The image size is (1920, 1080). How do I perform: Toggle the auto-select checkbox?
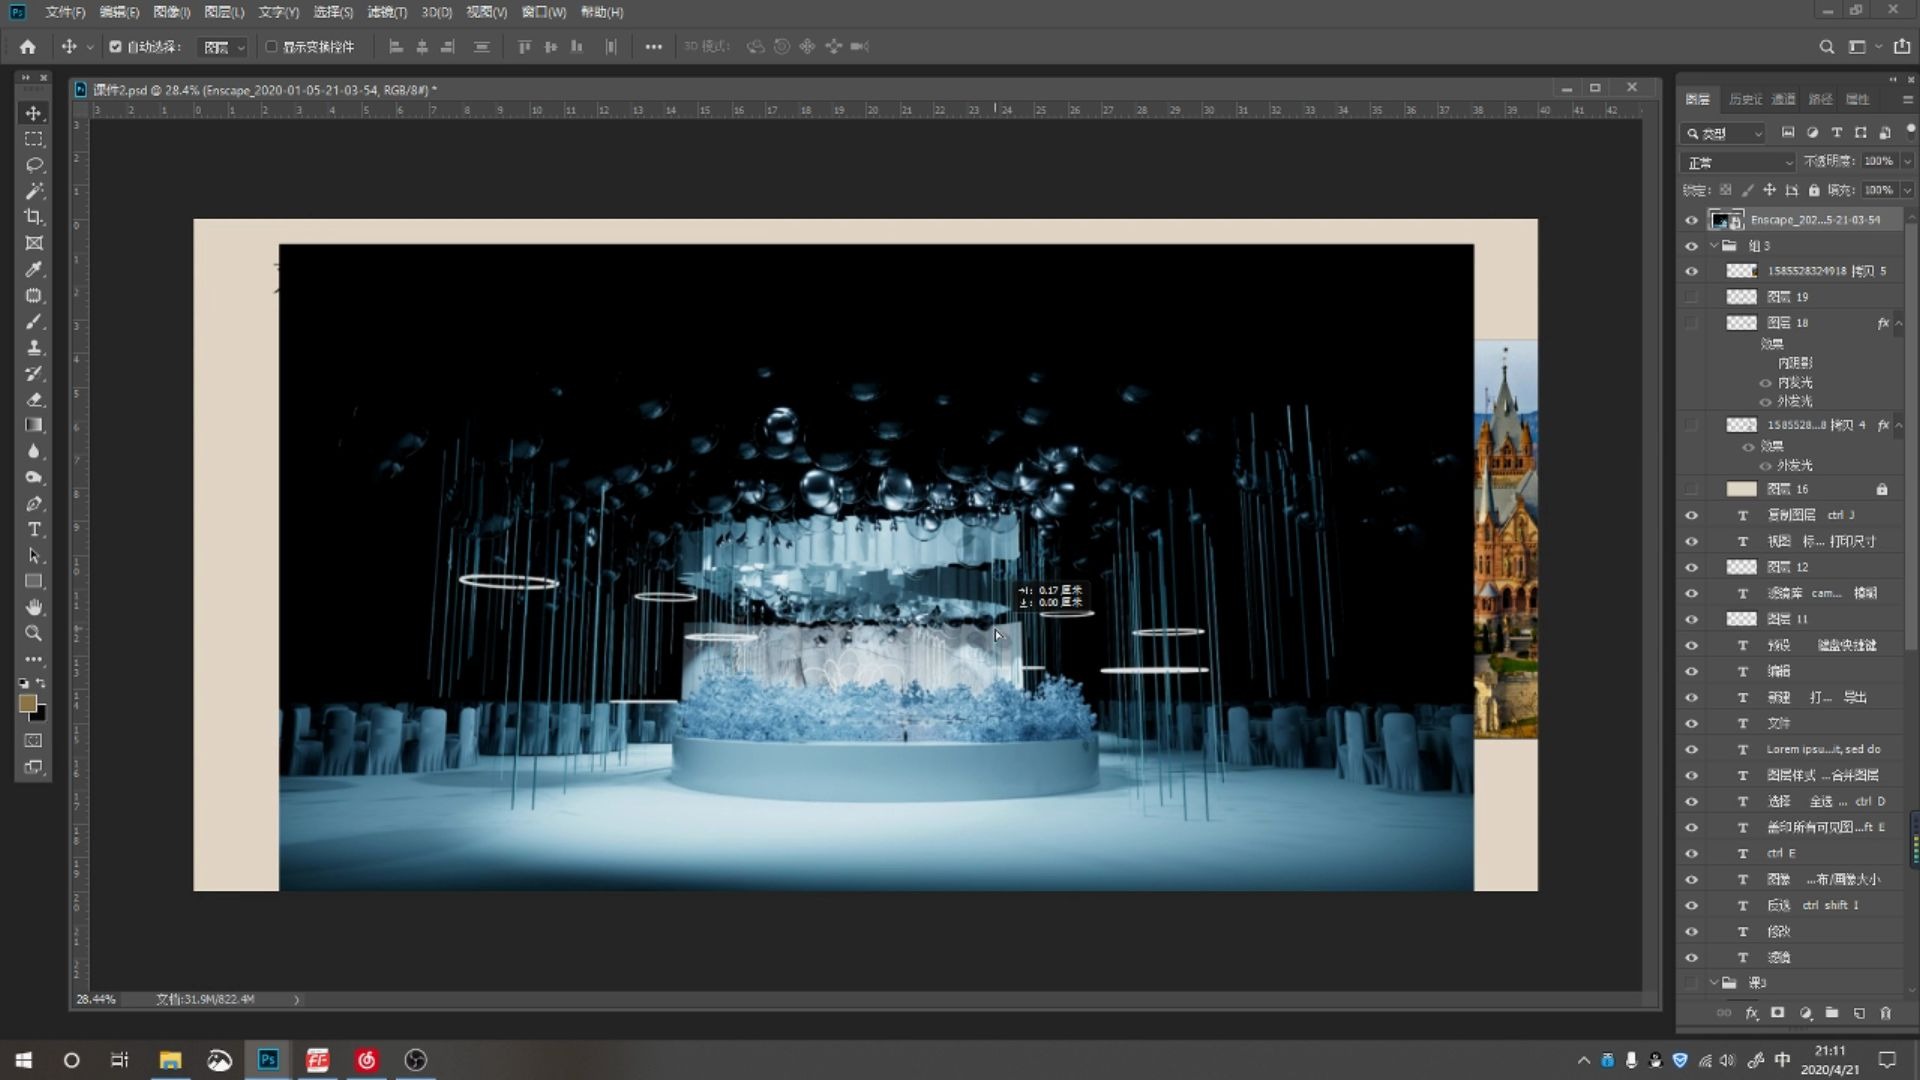pos(115,47)
